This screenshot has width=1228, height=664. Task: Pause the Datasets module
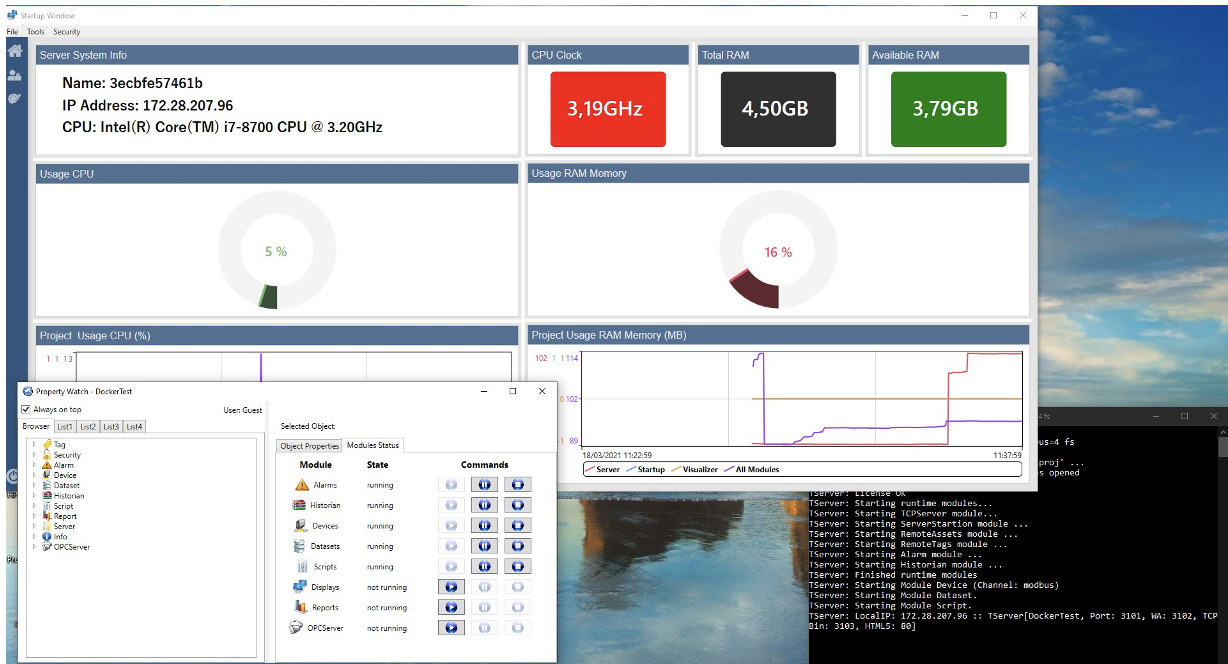[484, 546]
